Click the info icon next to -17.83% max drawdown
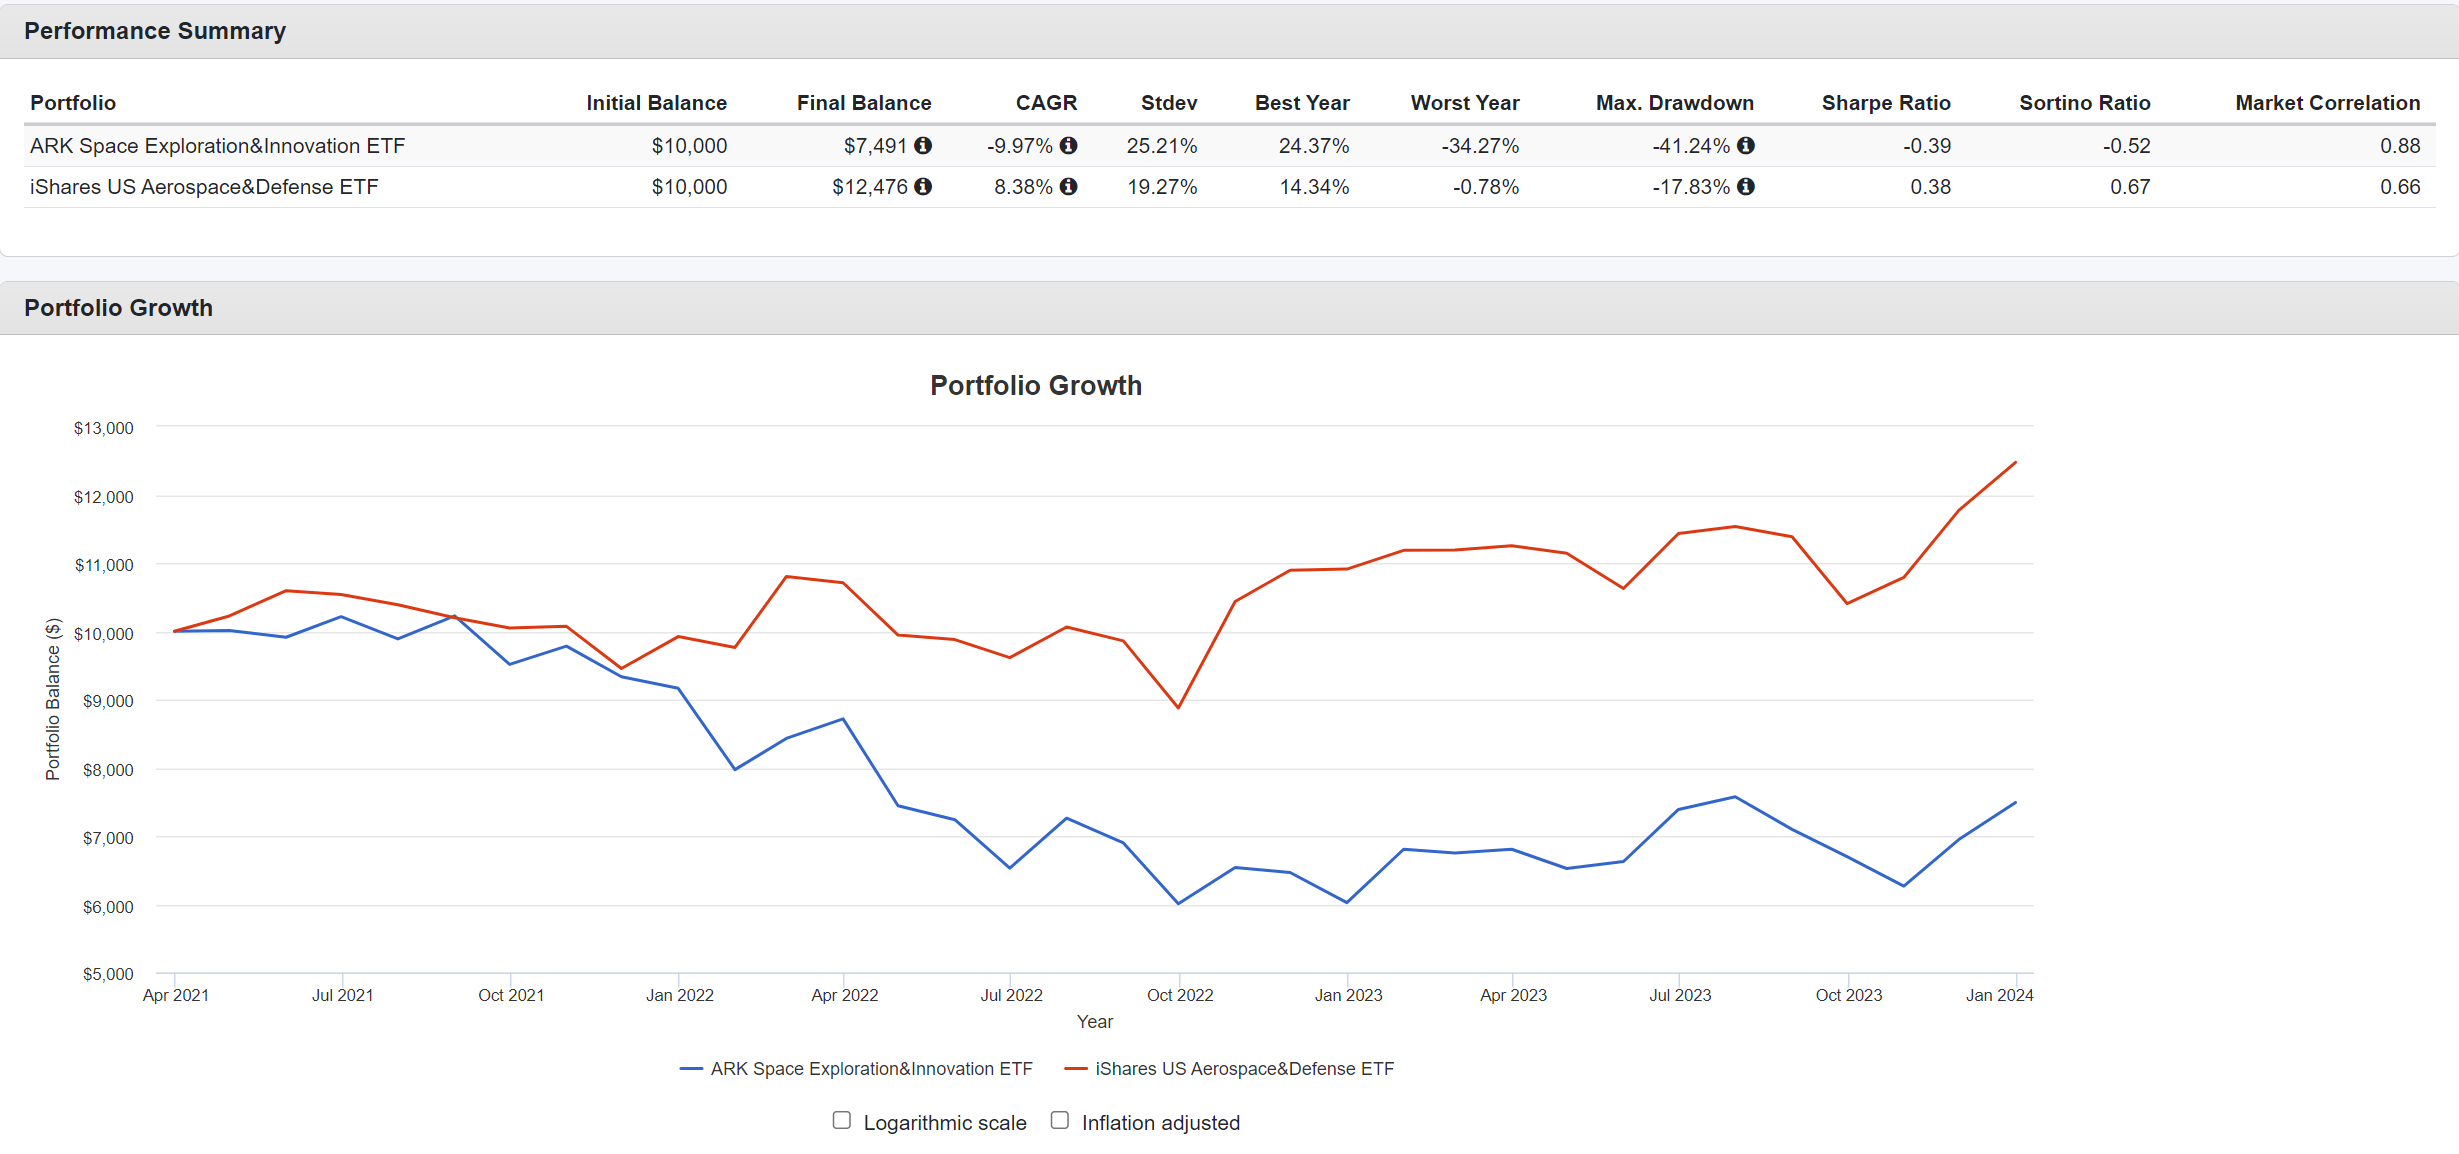This screenshot has width=2459, height=1154. coord(1747,187)
